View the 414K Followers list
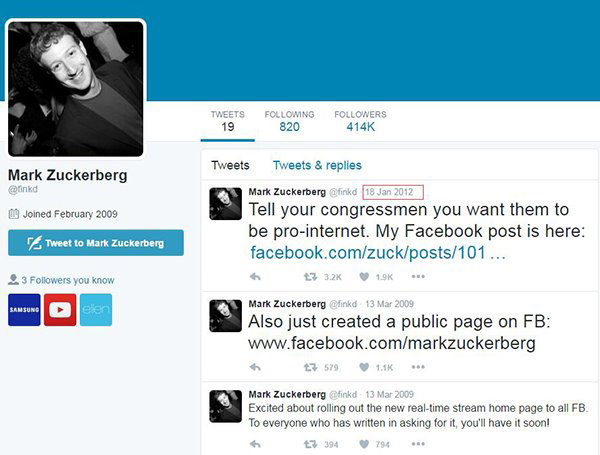600x455 pixels. (360, 121)
